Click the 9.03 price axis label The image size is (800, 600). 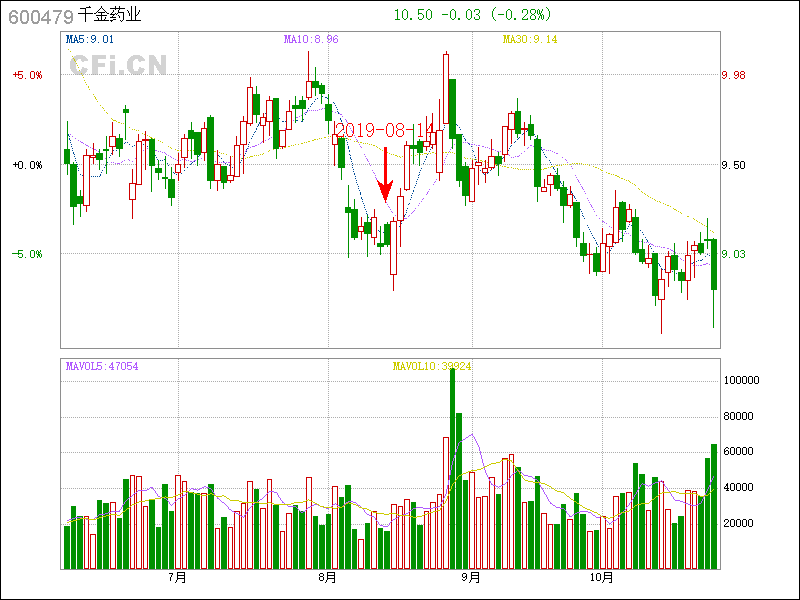(x=734, y=254)
